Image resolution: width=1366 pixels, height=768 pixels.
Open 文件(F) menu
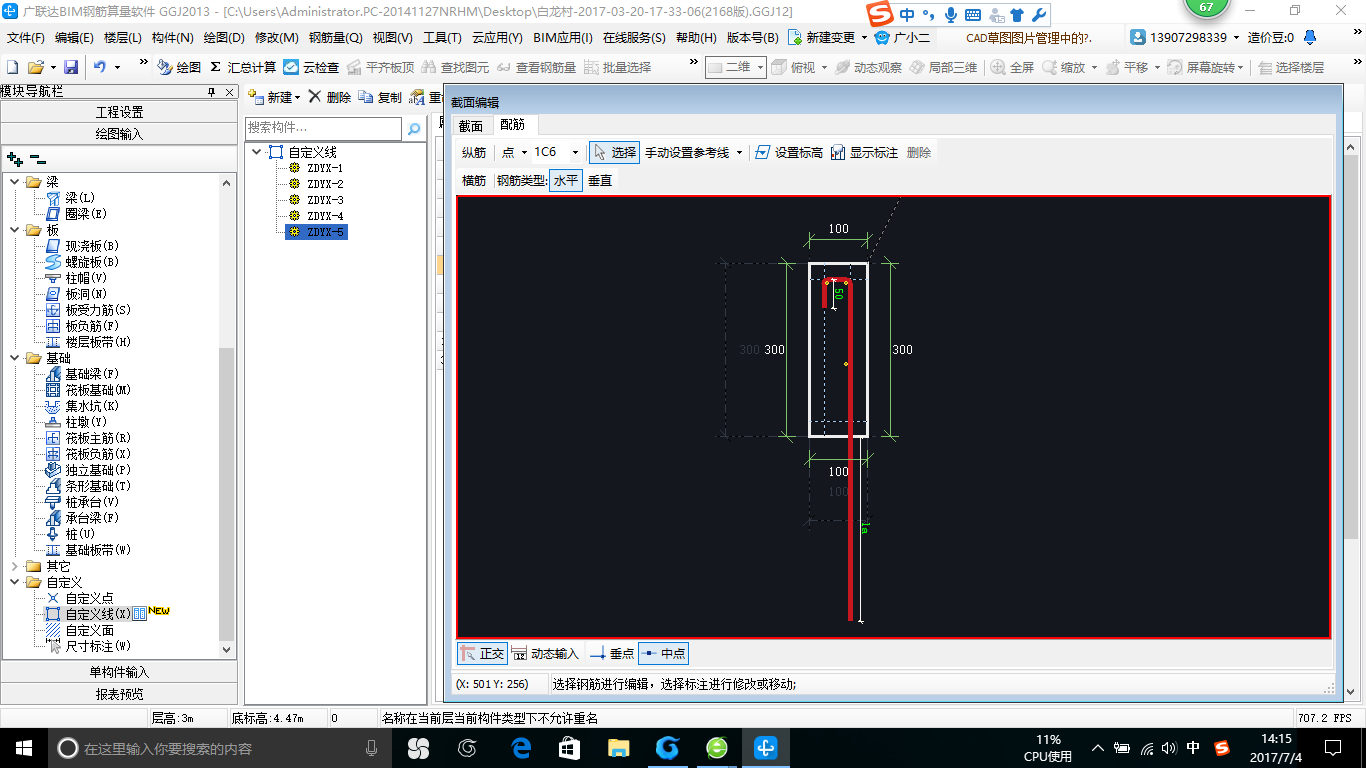tap(26, 38)
